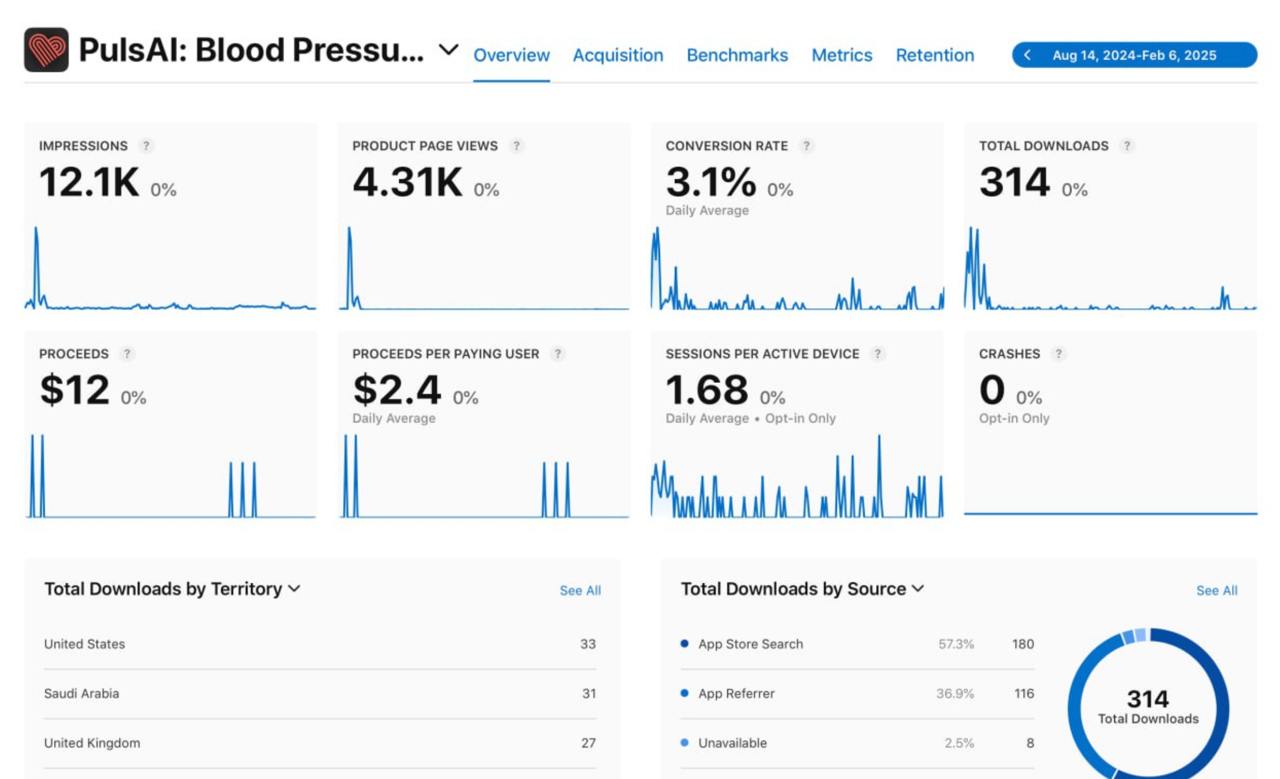Open the Proceeds help tooltip
The image size is (1280, 779).
[x=126, y=354]
